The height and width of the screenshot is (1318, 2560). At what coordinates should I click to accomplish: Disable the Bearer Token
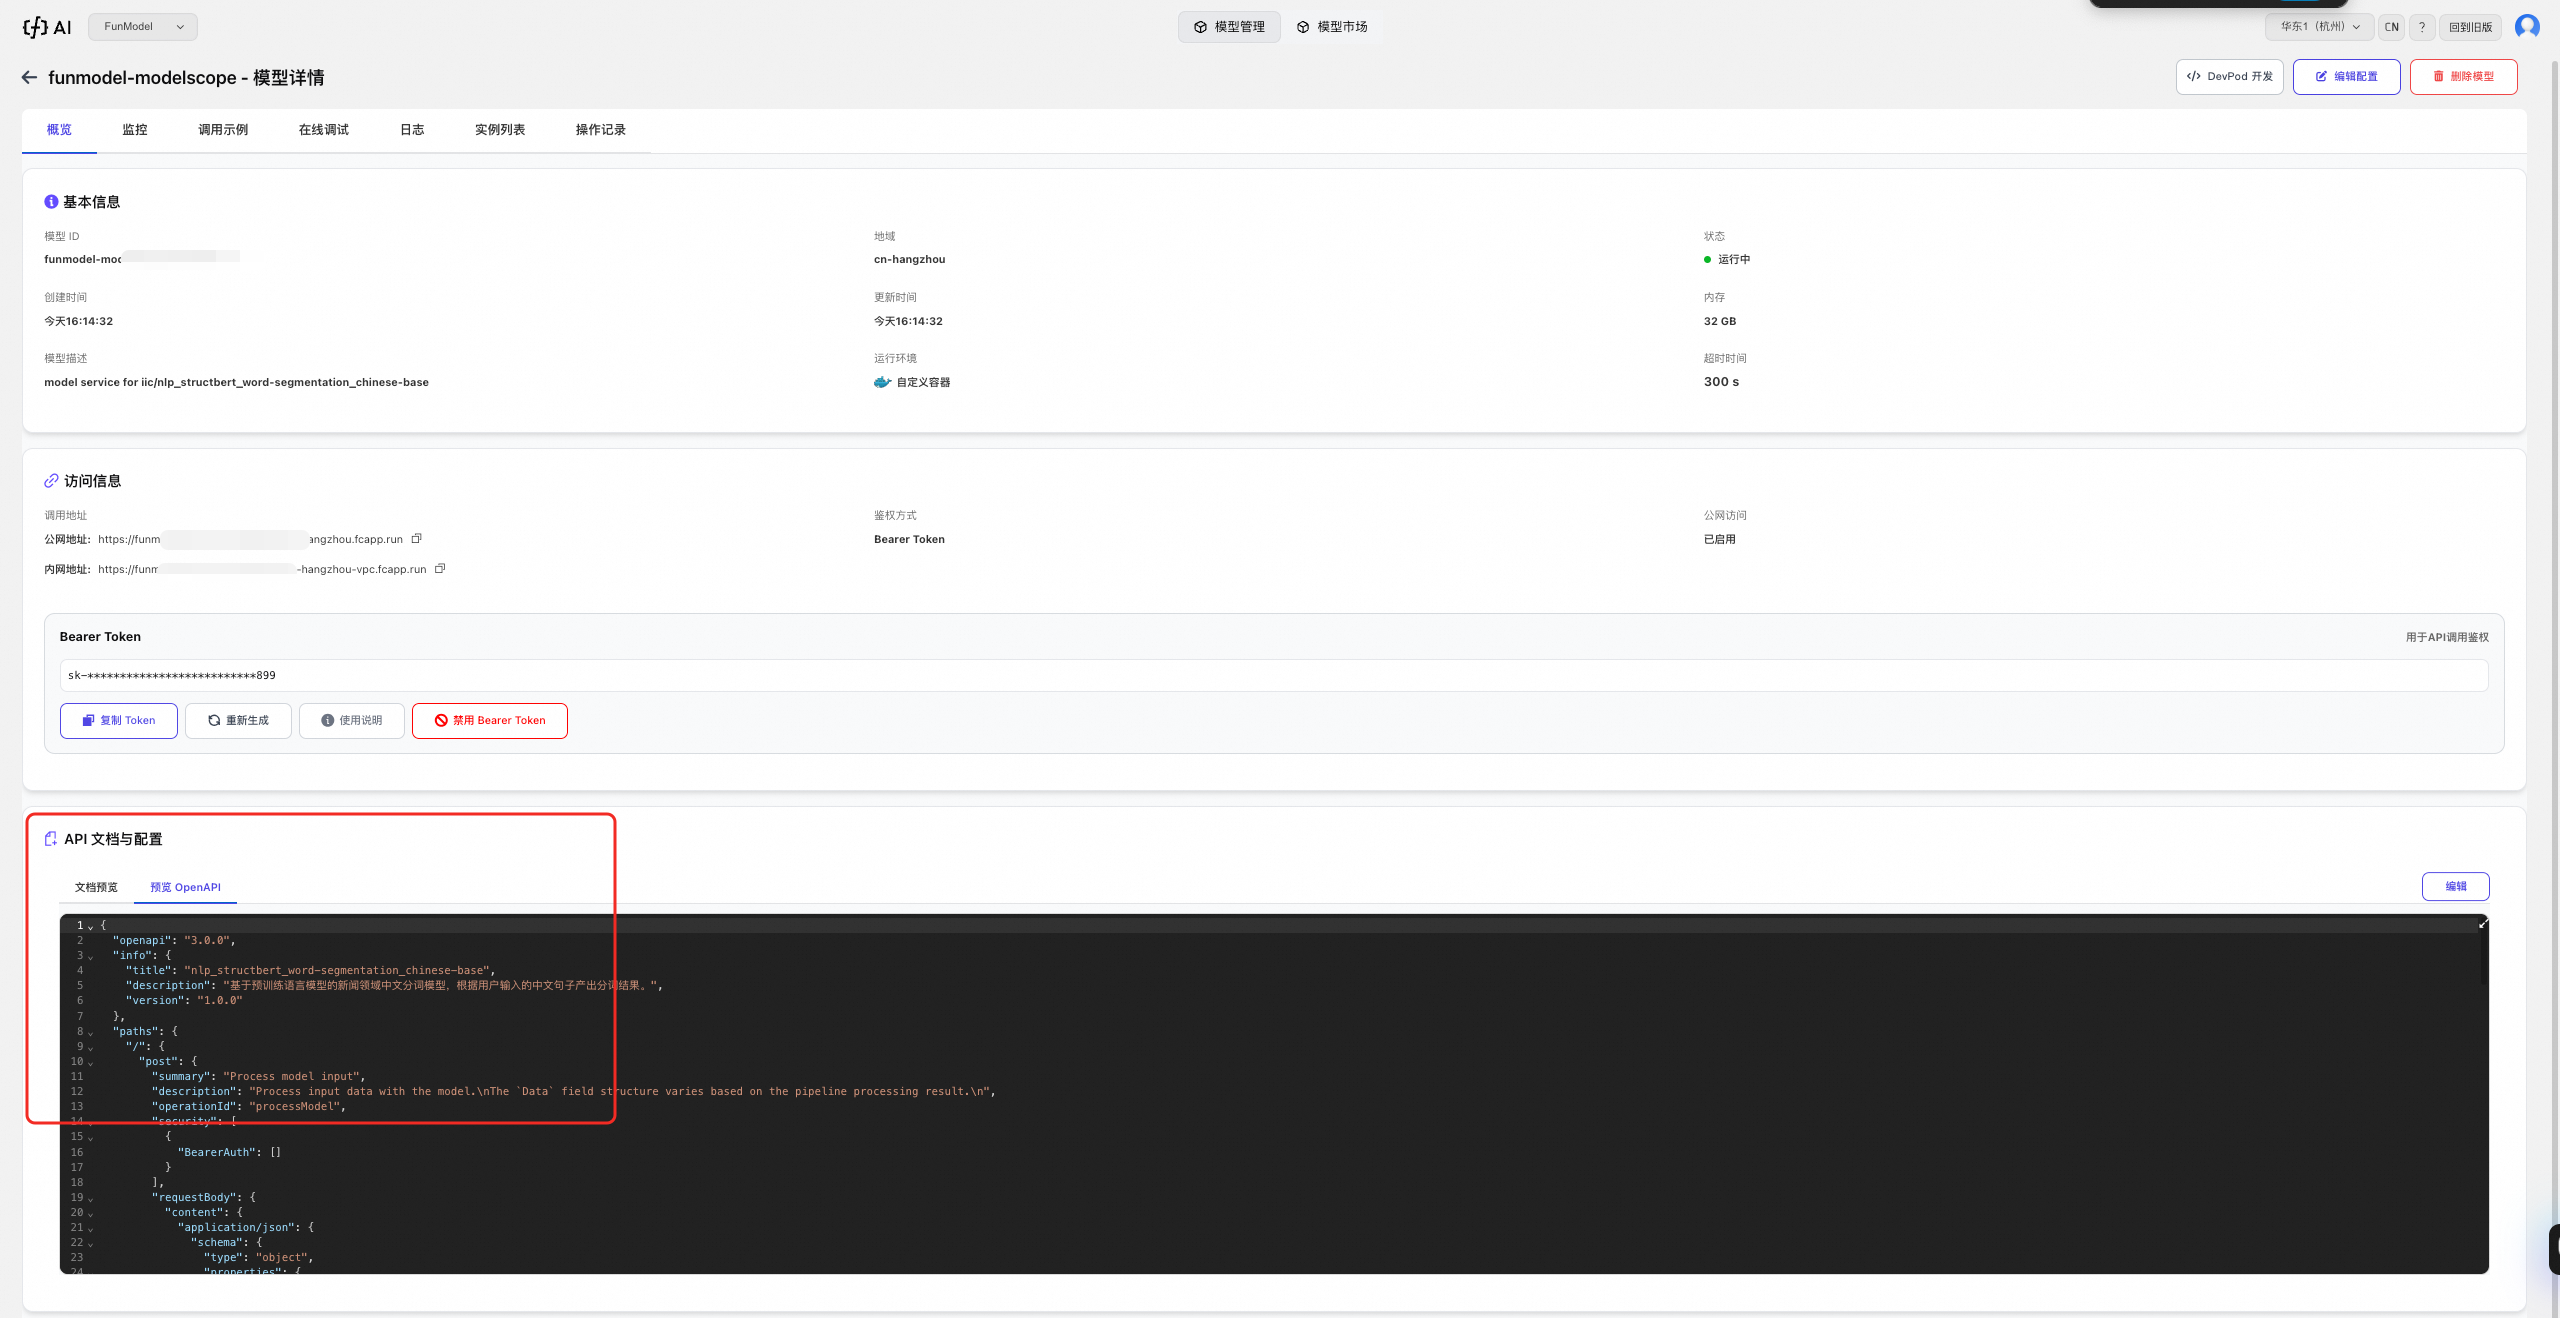(489, 720)
